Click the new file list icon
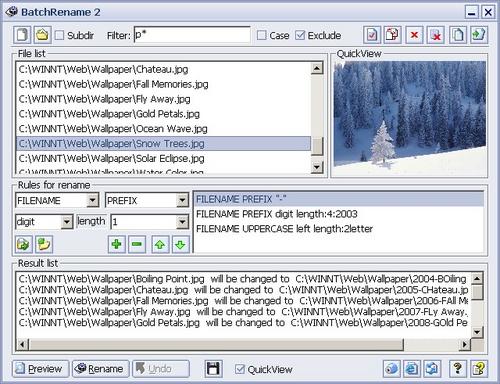Screen dimensions: 500x384 point(22,35)
